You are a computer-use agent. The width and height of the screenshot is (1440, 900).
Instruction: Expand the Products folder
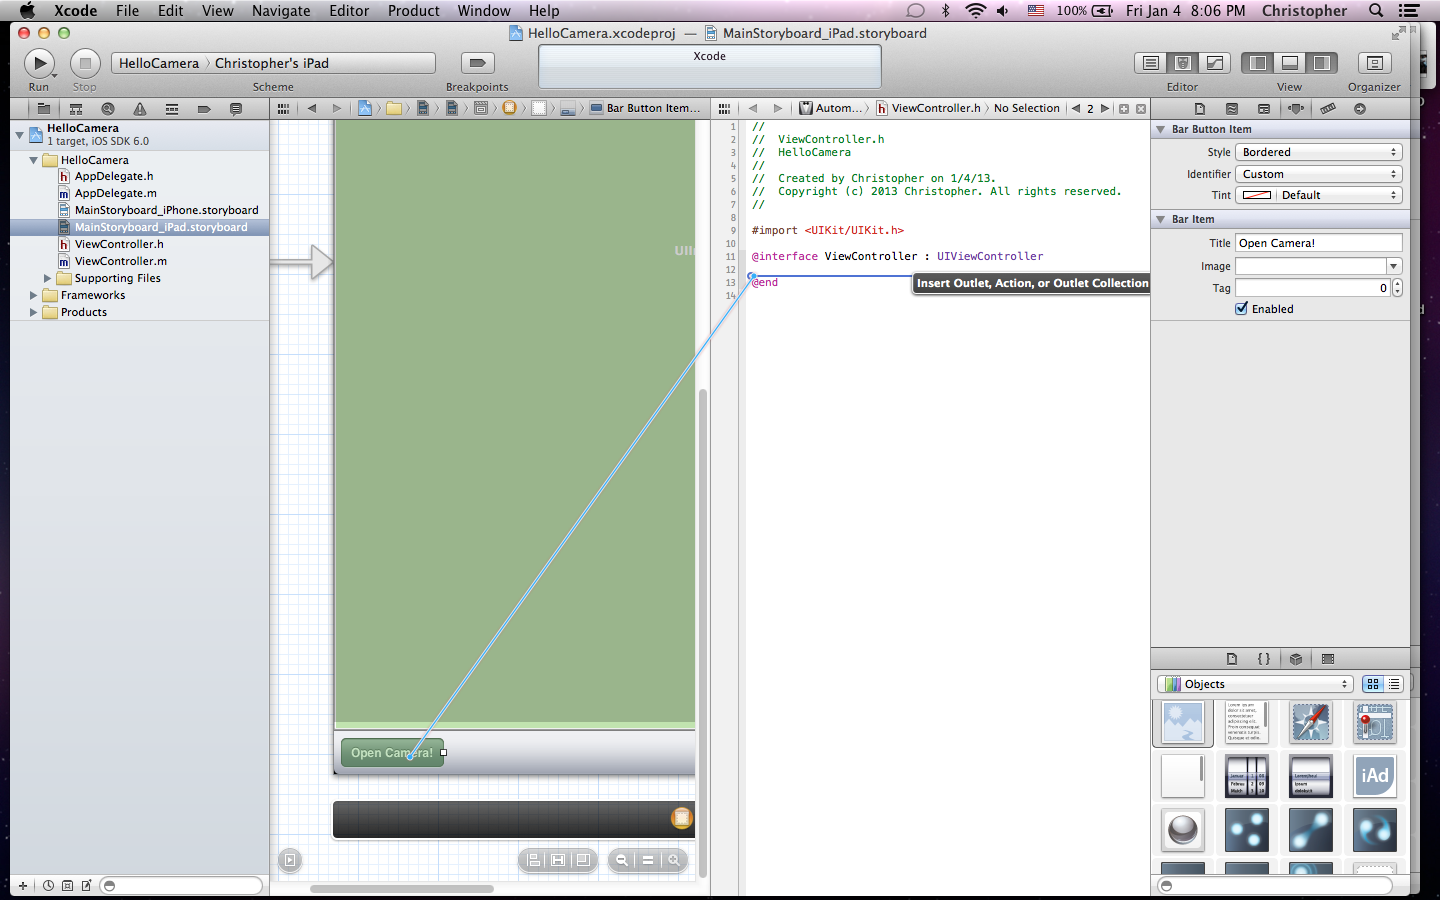33,312
